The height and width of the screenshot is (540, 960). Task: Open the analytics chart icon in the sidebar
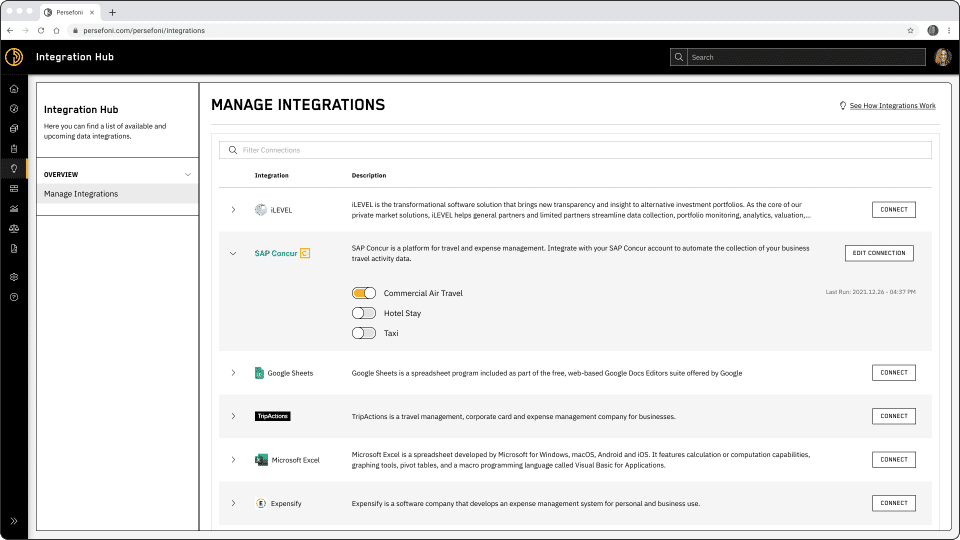coord(14,209)
